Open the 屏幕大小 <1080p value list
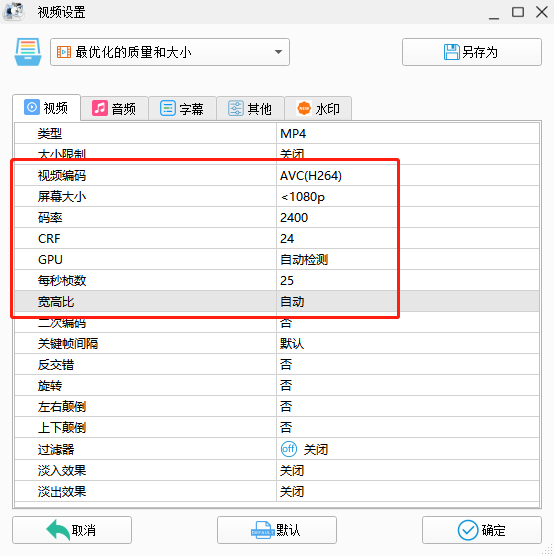This screenshot has height=556, width=554. pos(408,196)
